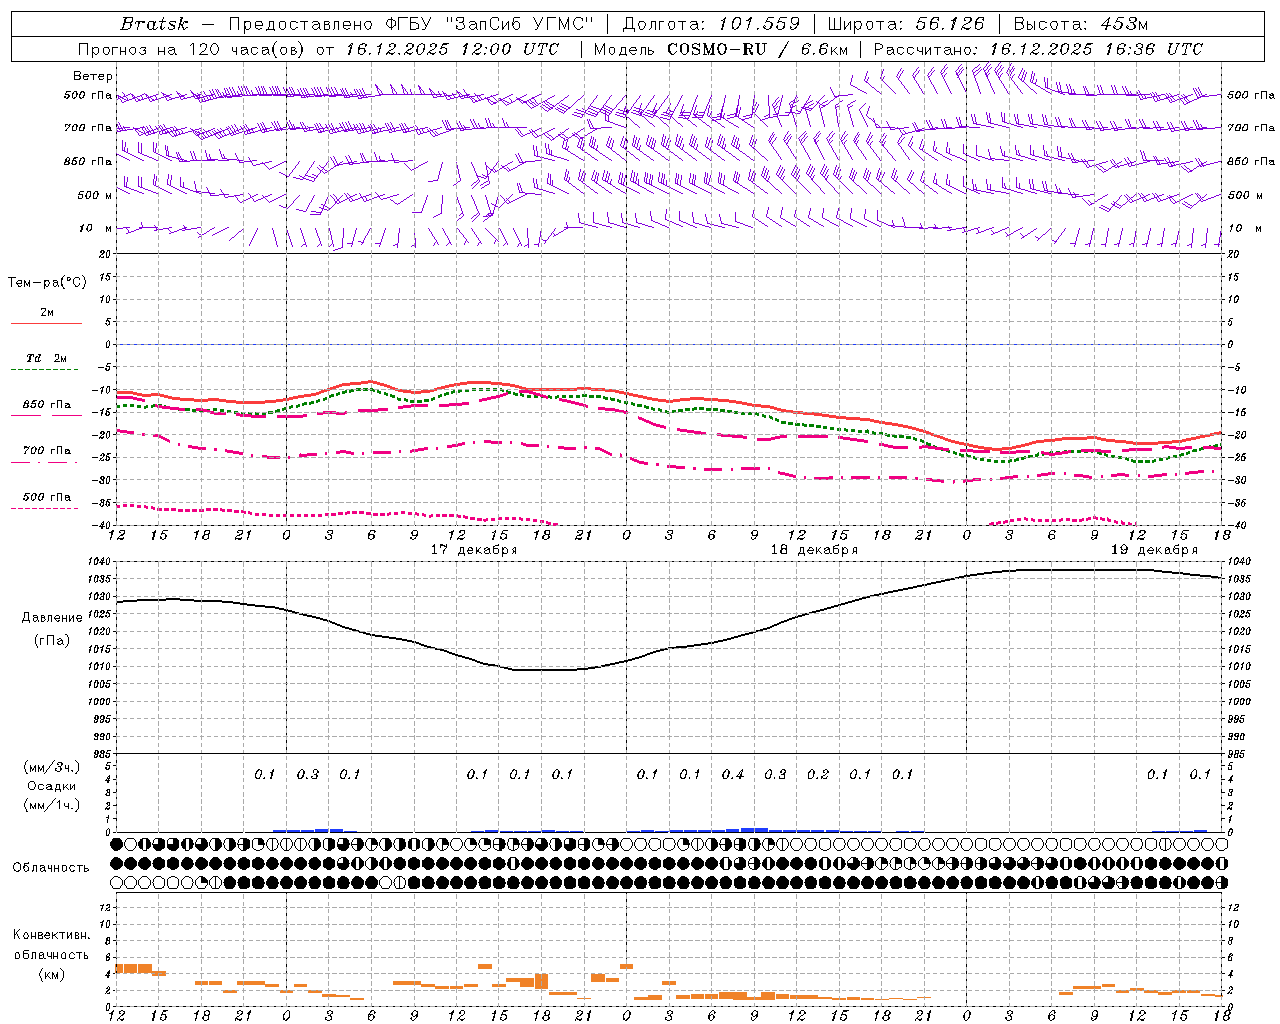
Task: Click the "0.4" precipitation value
Action: [x=733, y=774]
